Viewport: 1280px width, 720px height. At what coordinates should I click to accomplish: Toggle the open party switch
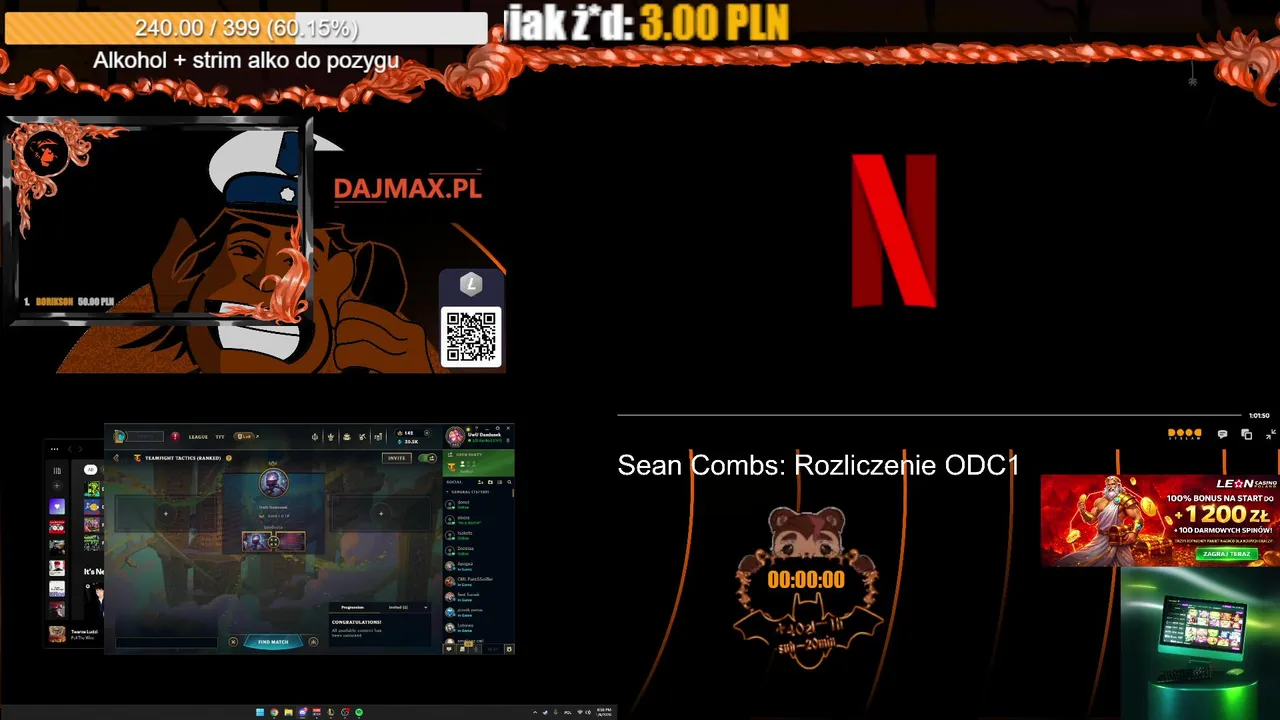(428, 458)
